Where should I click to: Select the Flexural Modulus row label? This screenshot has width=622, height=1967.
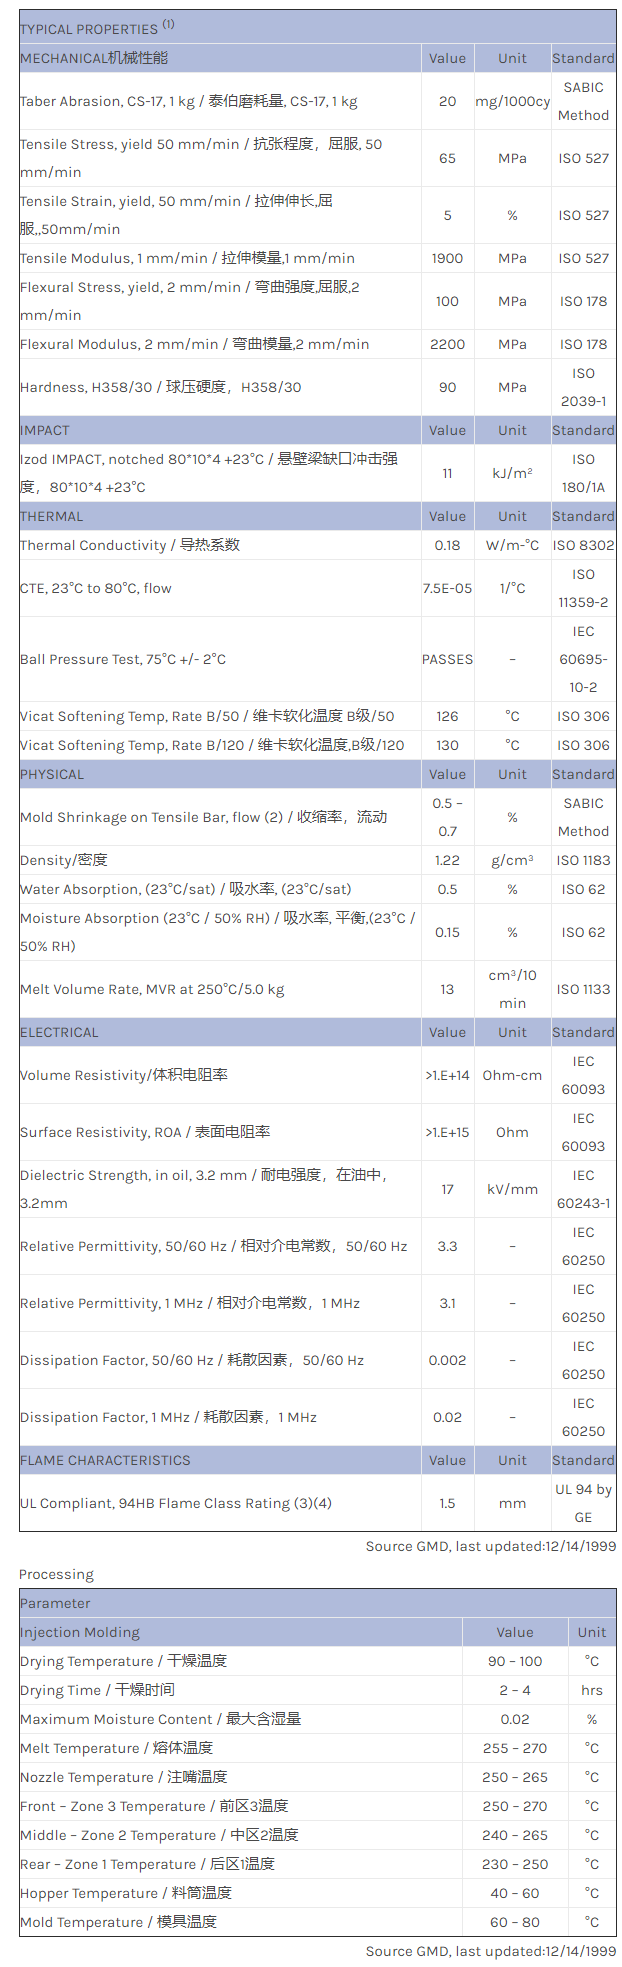pyautogui.click(x=194, y=344)
